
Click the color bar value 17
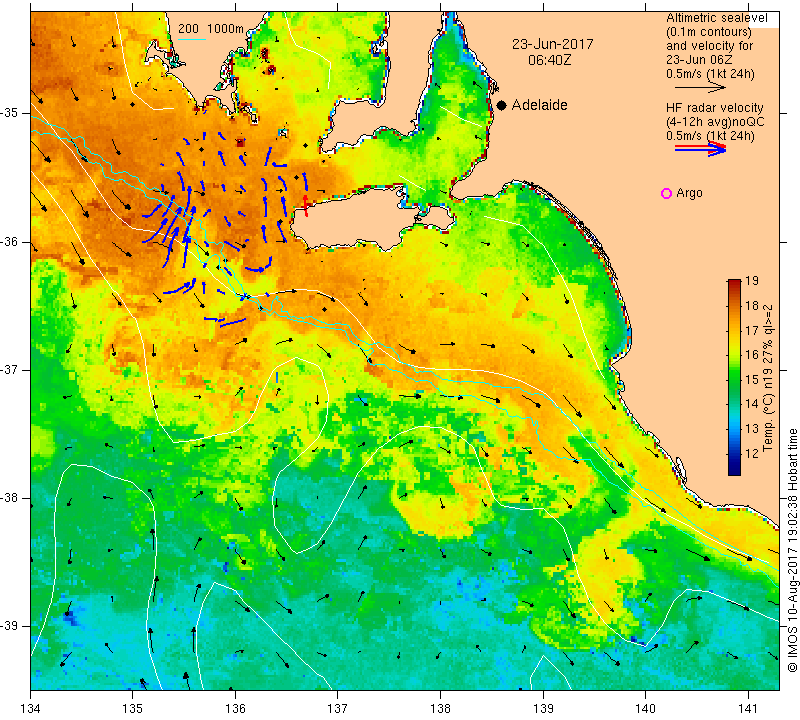[x=752, y=330]
